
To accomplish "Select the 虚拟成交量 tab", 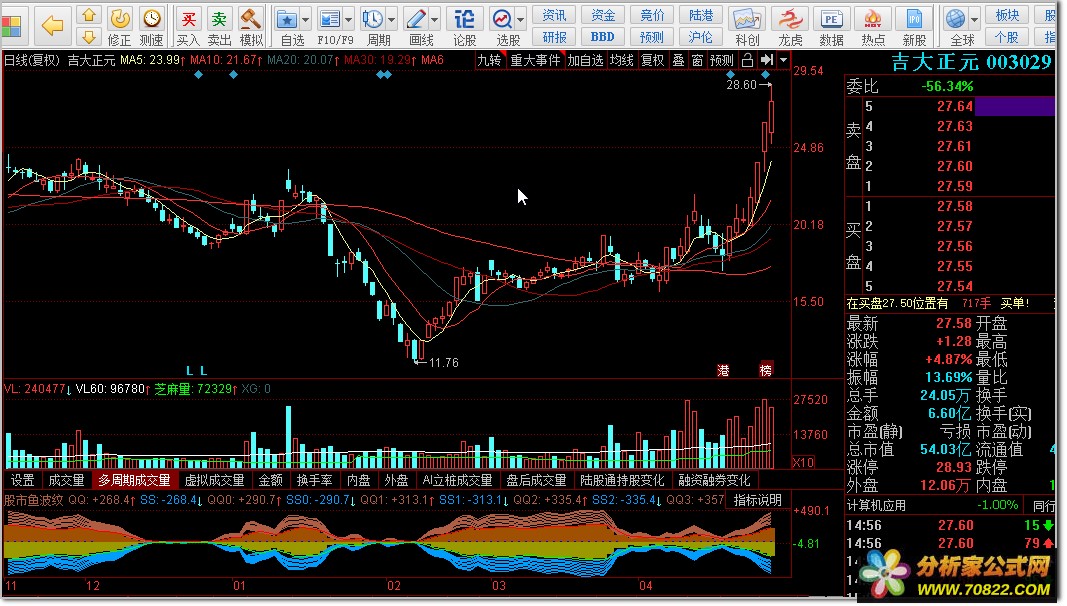I will click(214, 480).
